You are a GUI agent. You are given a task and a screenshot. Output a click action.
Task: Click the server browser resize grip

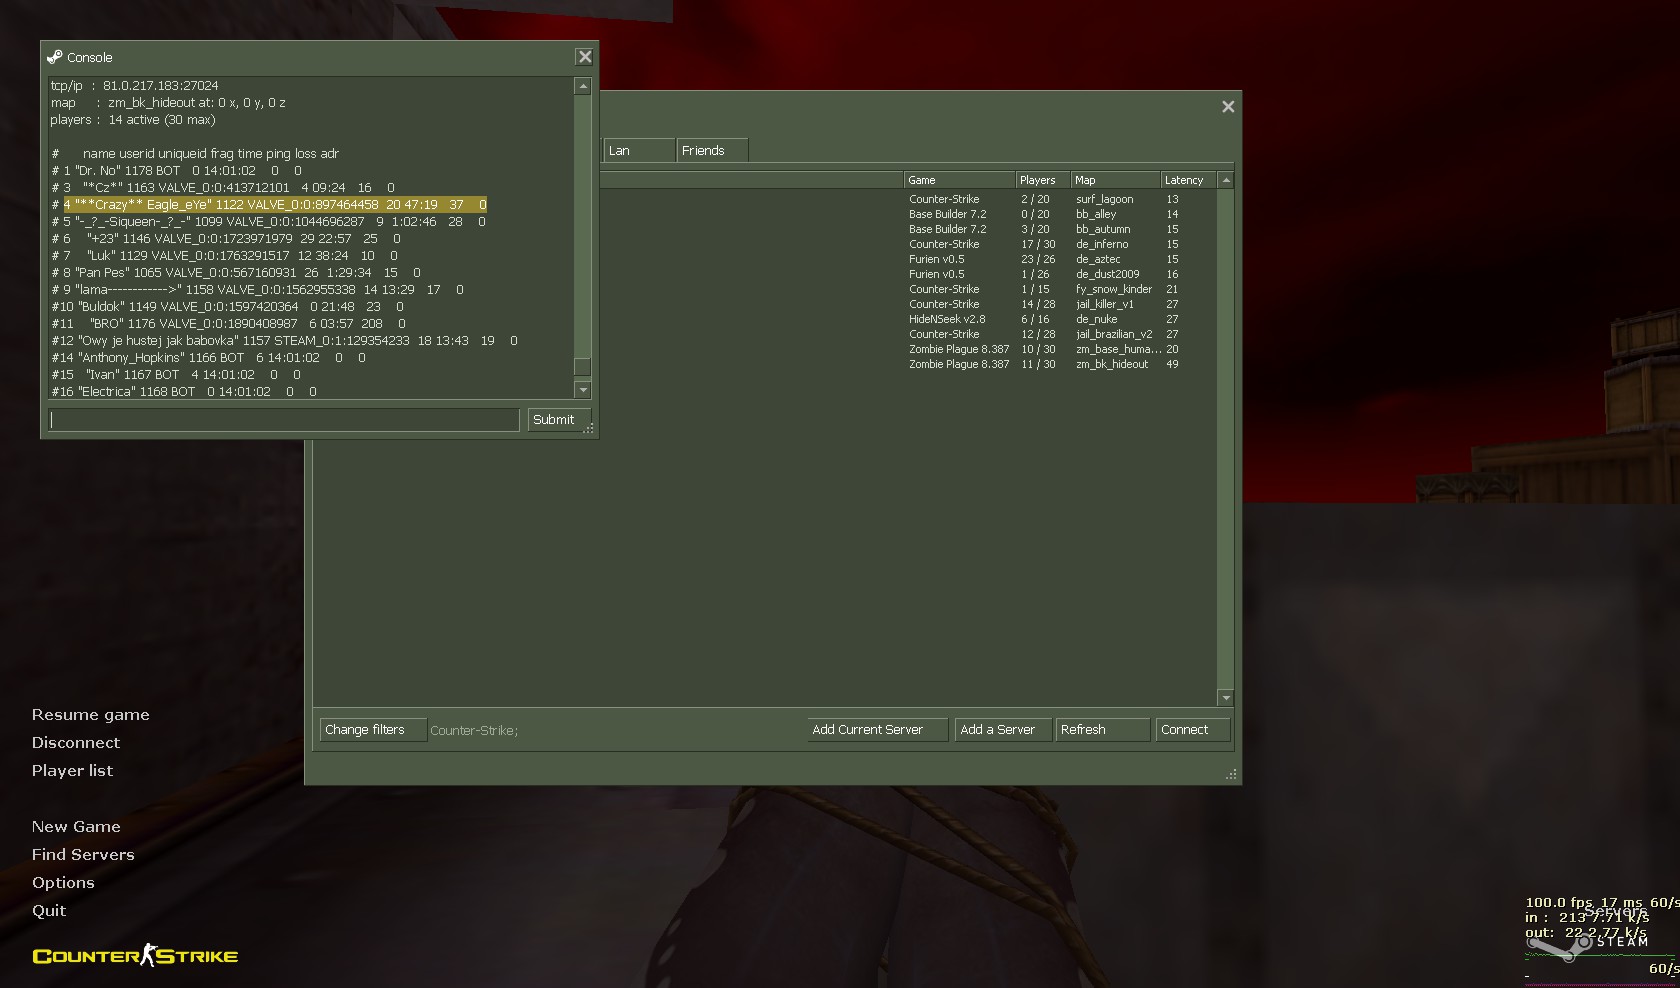click(1232, 774)
